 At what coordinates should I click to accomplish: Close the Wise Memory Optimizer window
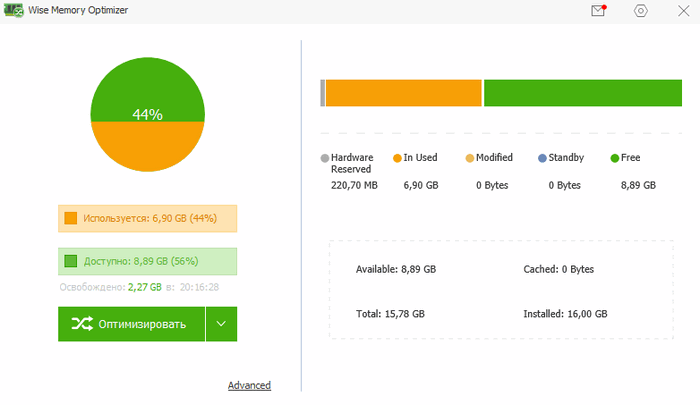684,11
